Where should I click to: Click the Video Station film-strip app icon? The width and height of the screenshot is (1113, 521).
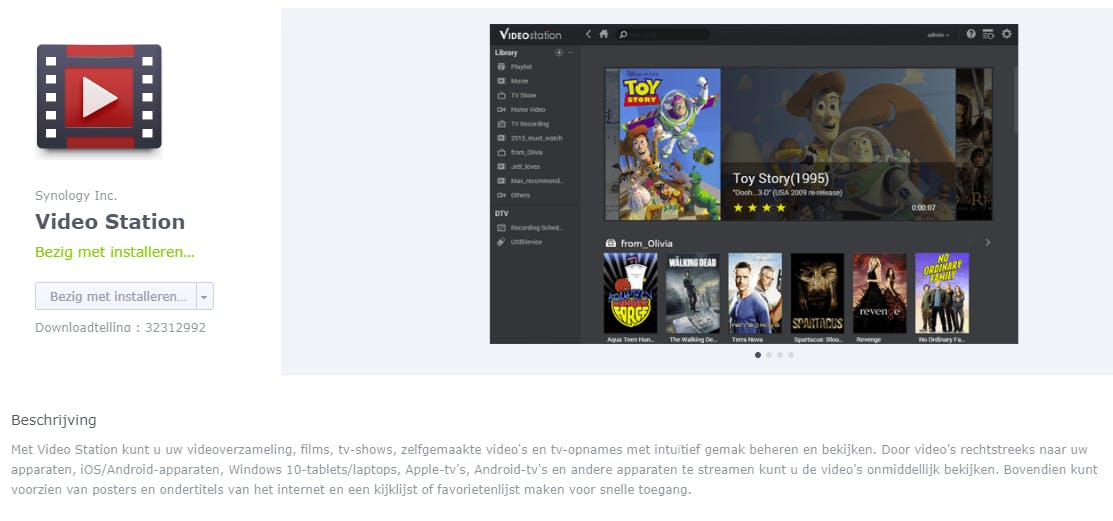pyautogui.click(x=99, y=97)
